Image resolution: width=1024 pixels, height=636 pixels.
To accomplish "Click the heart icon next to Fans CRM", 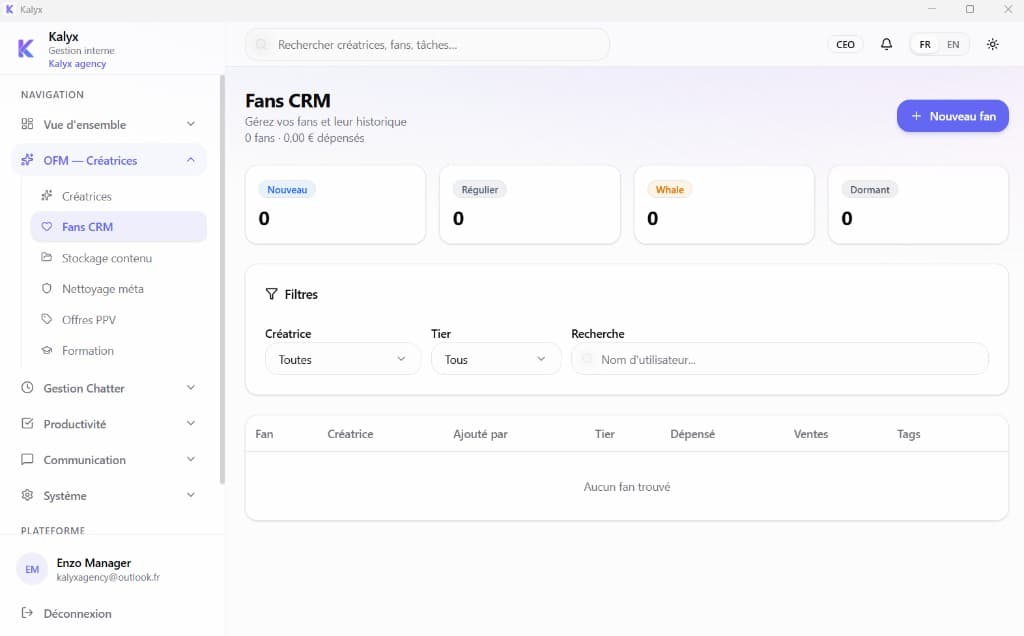I will point(46,227).
